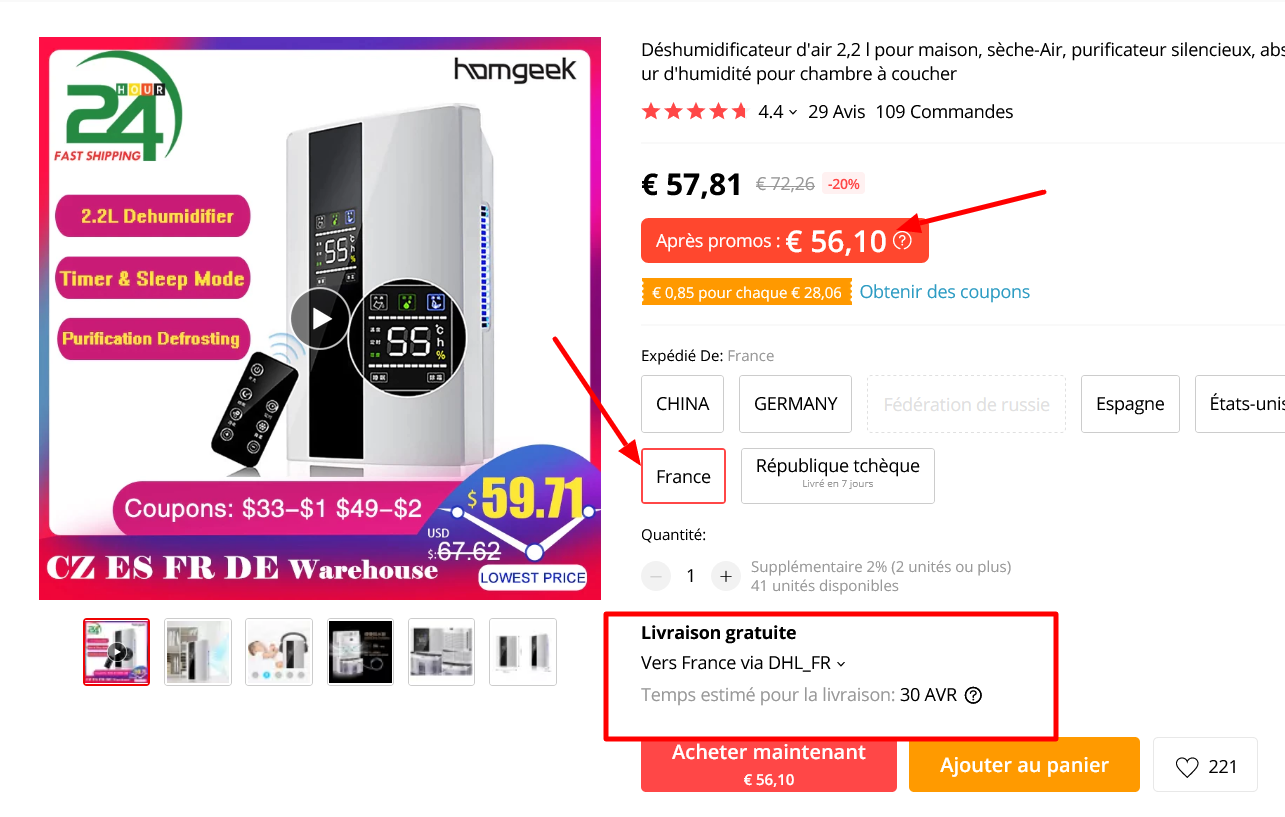Screen dimensions: 1285x817
Task: Open Obtenir des coupons
Action: [944, 291]
